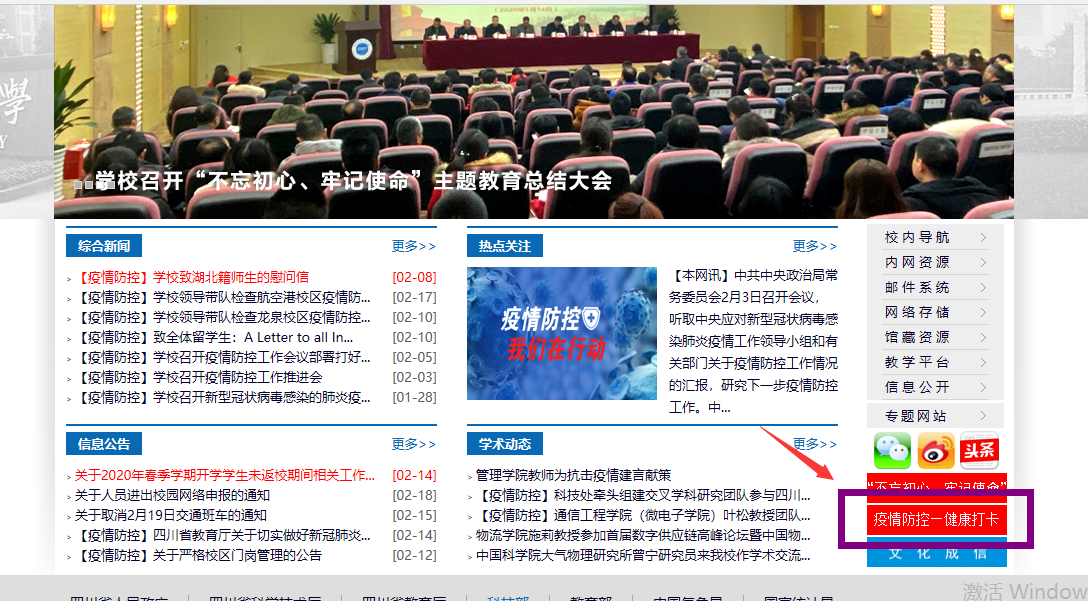
Task: Open article 管理学院教师为抗击疫情建言献策
Action: (573, 475)
